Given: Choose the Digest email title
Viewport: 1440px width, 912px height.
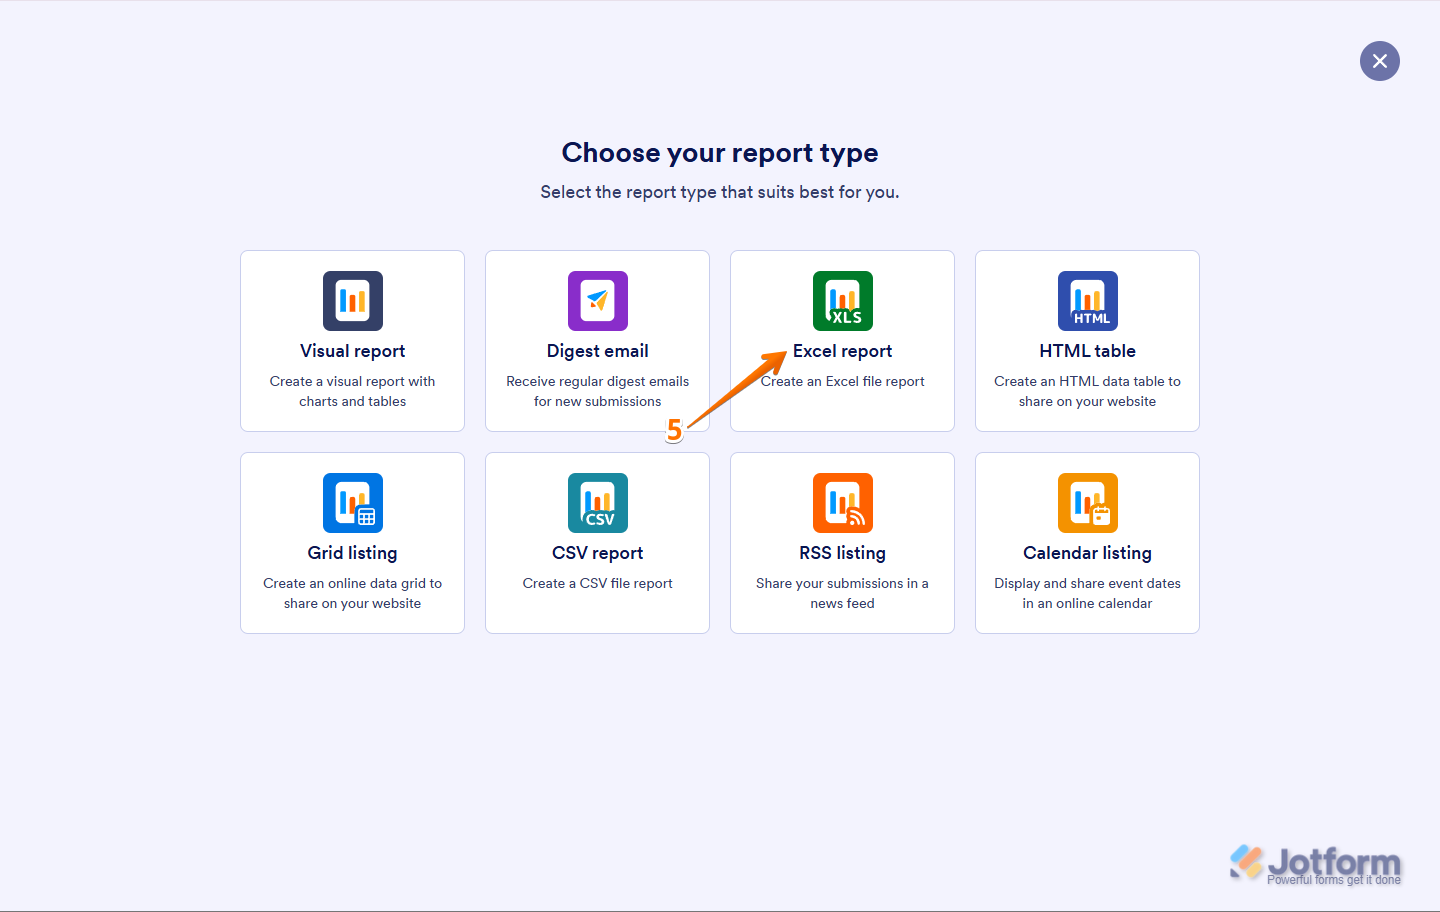Looking at the screenshot, I should [597, 351].
